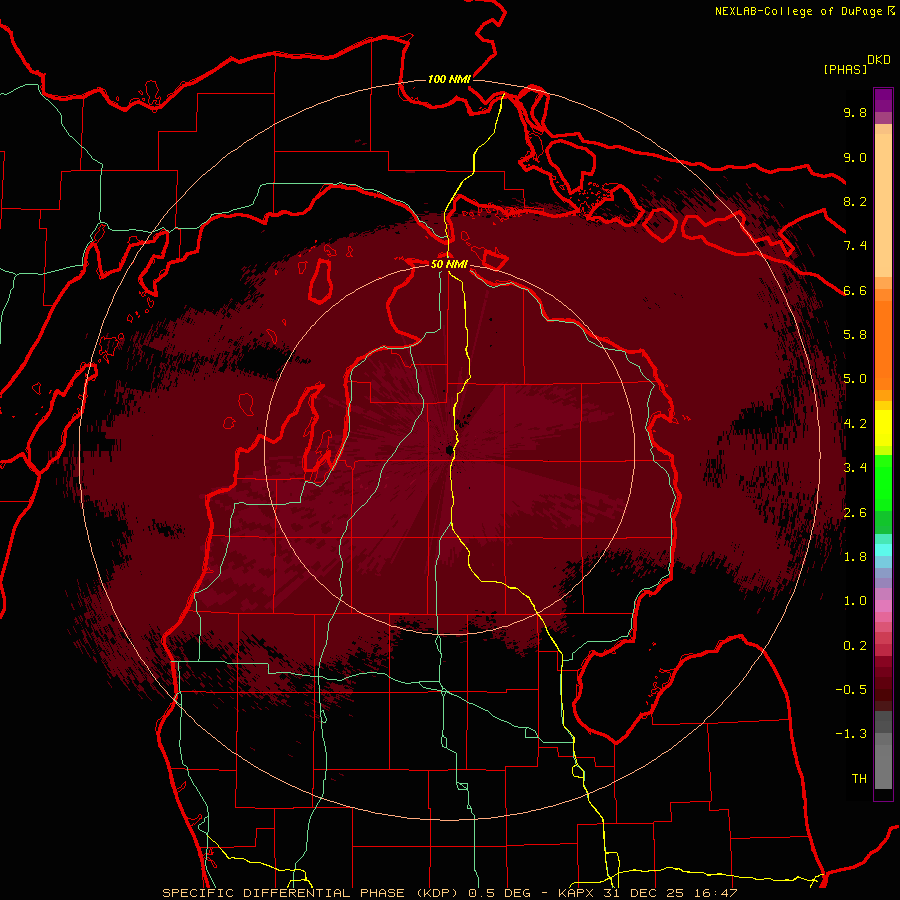Click the KAPX radar site dot at map center

click(449, 450)
